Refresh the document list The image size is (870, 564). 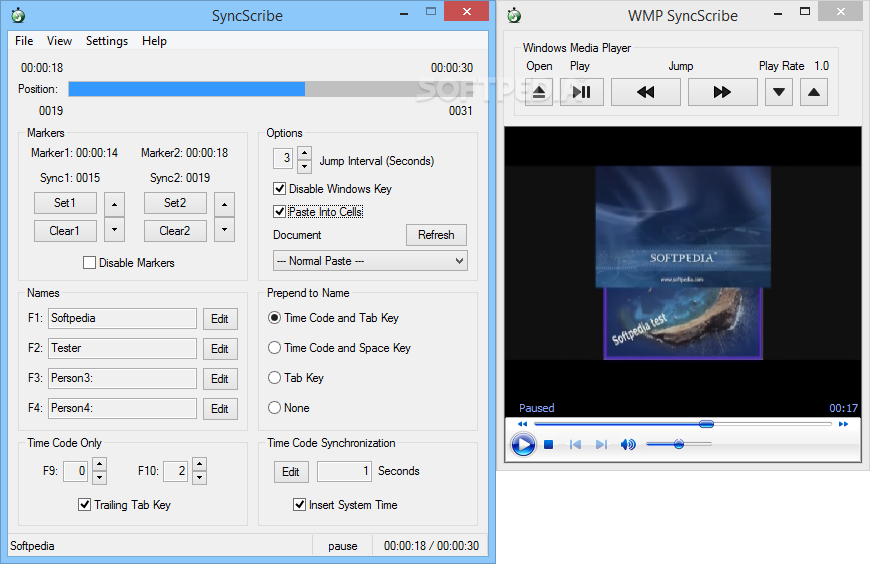436,235
